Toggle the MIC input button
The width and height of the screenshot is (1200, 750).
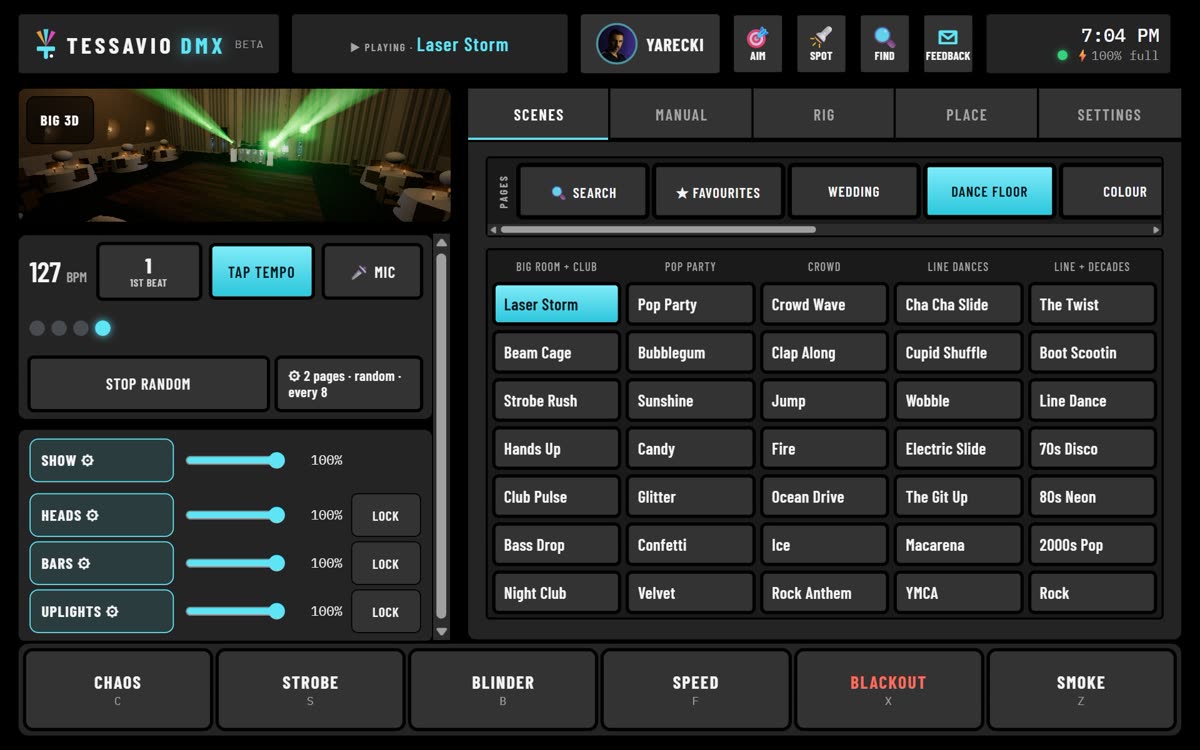[372, 272]
